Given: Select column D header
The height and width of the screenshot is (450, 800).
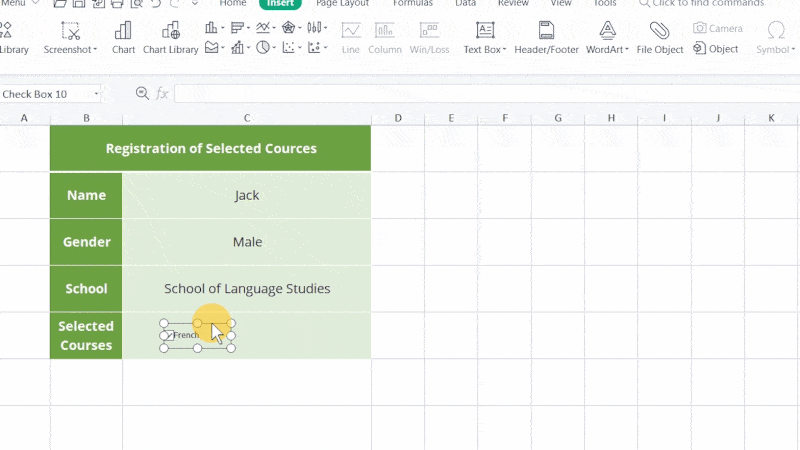Looking at the screenshot, I should [398, 118].
